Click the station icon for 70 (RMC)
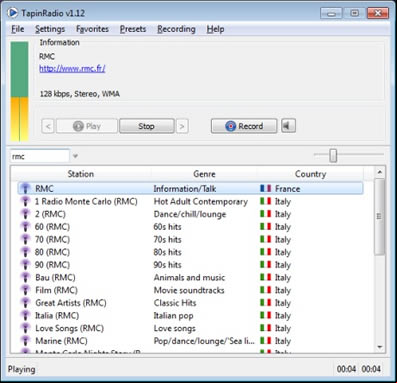 coord(25,239)
